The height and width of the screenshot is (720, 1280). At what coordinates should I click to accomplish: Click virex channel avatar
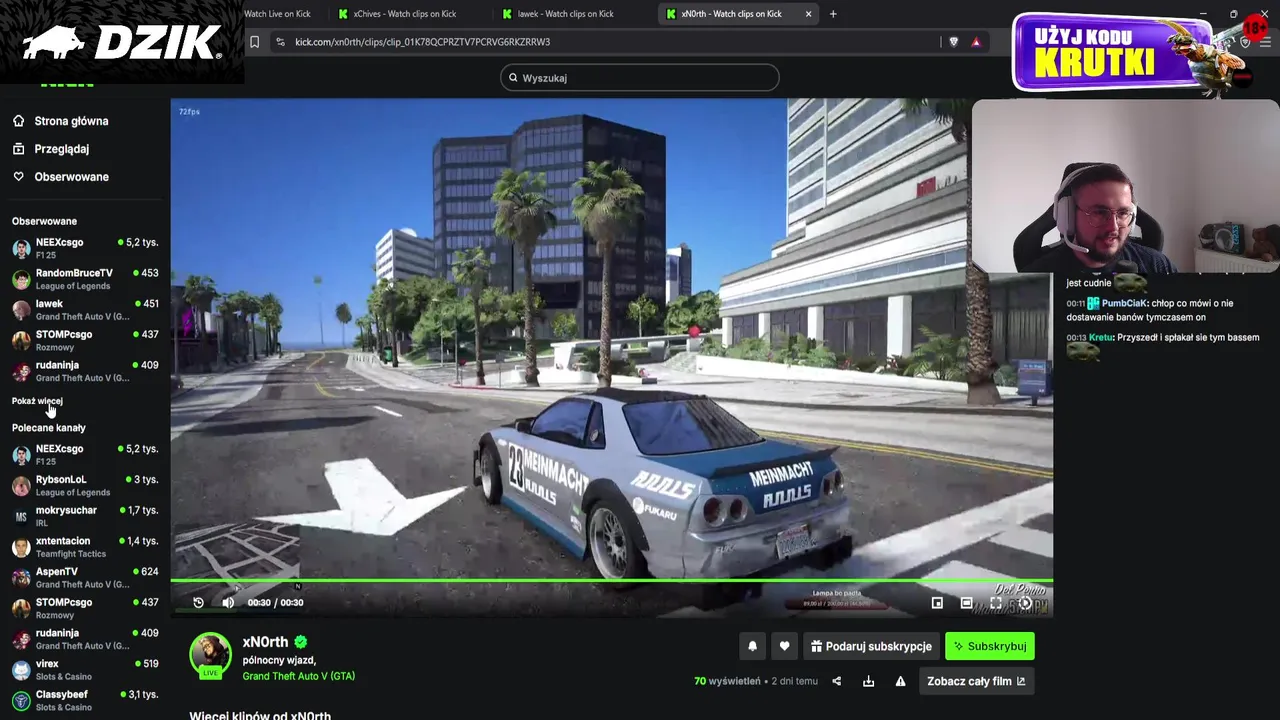21,670
